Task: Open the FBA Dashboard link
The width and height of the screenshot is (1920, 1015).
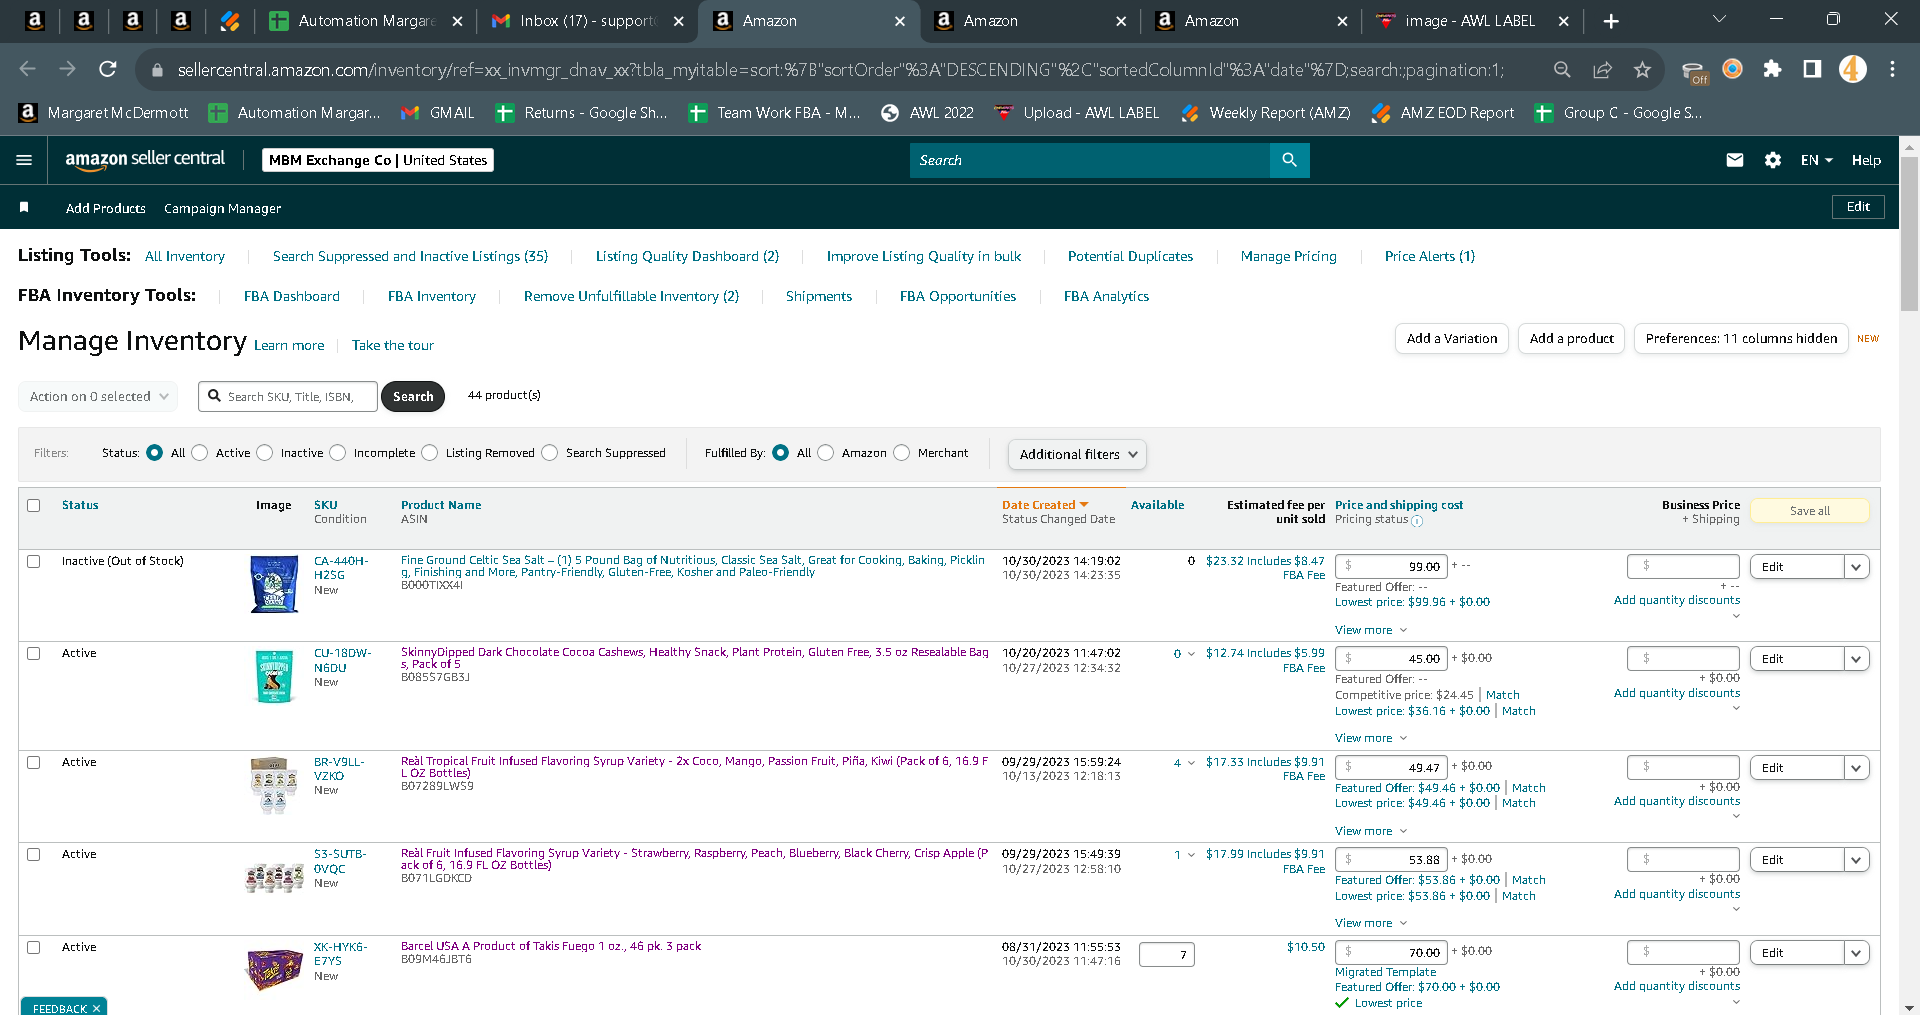Action: point(292,296)
